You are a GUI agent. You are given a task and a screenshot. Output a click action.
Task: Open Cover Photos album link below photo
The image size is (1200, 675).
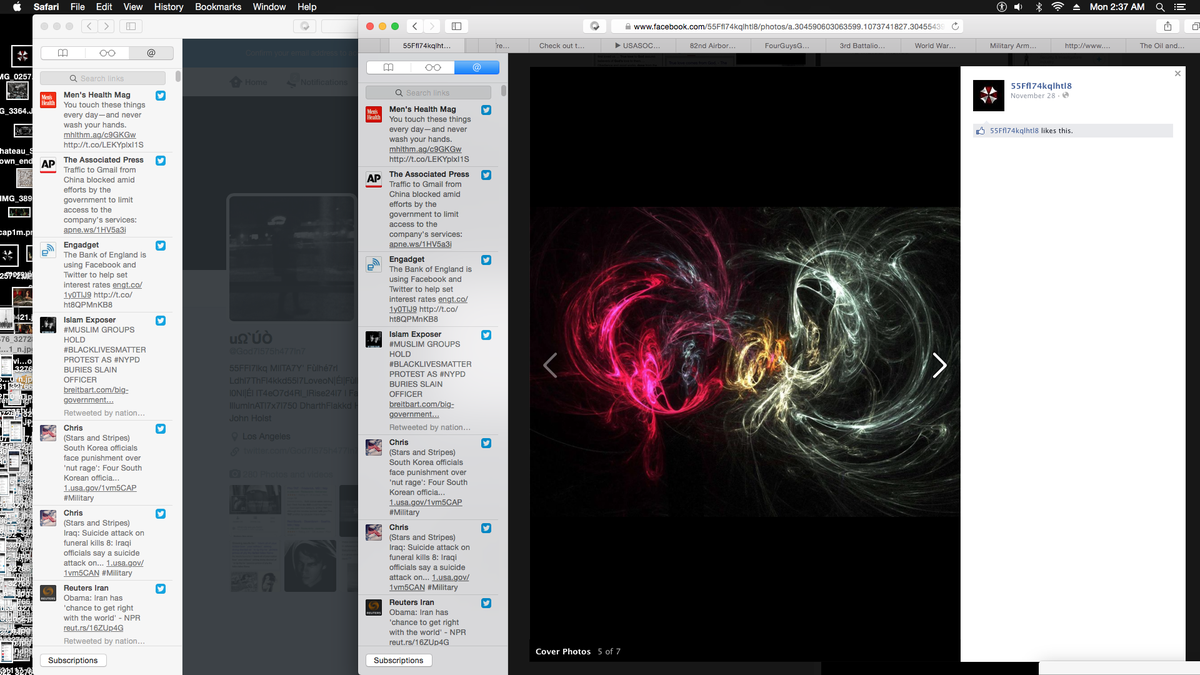(563, 652)
